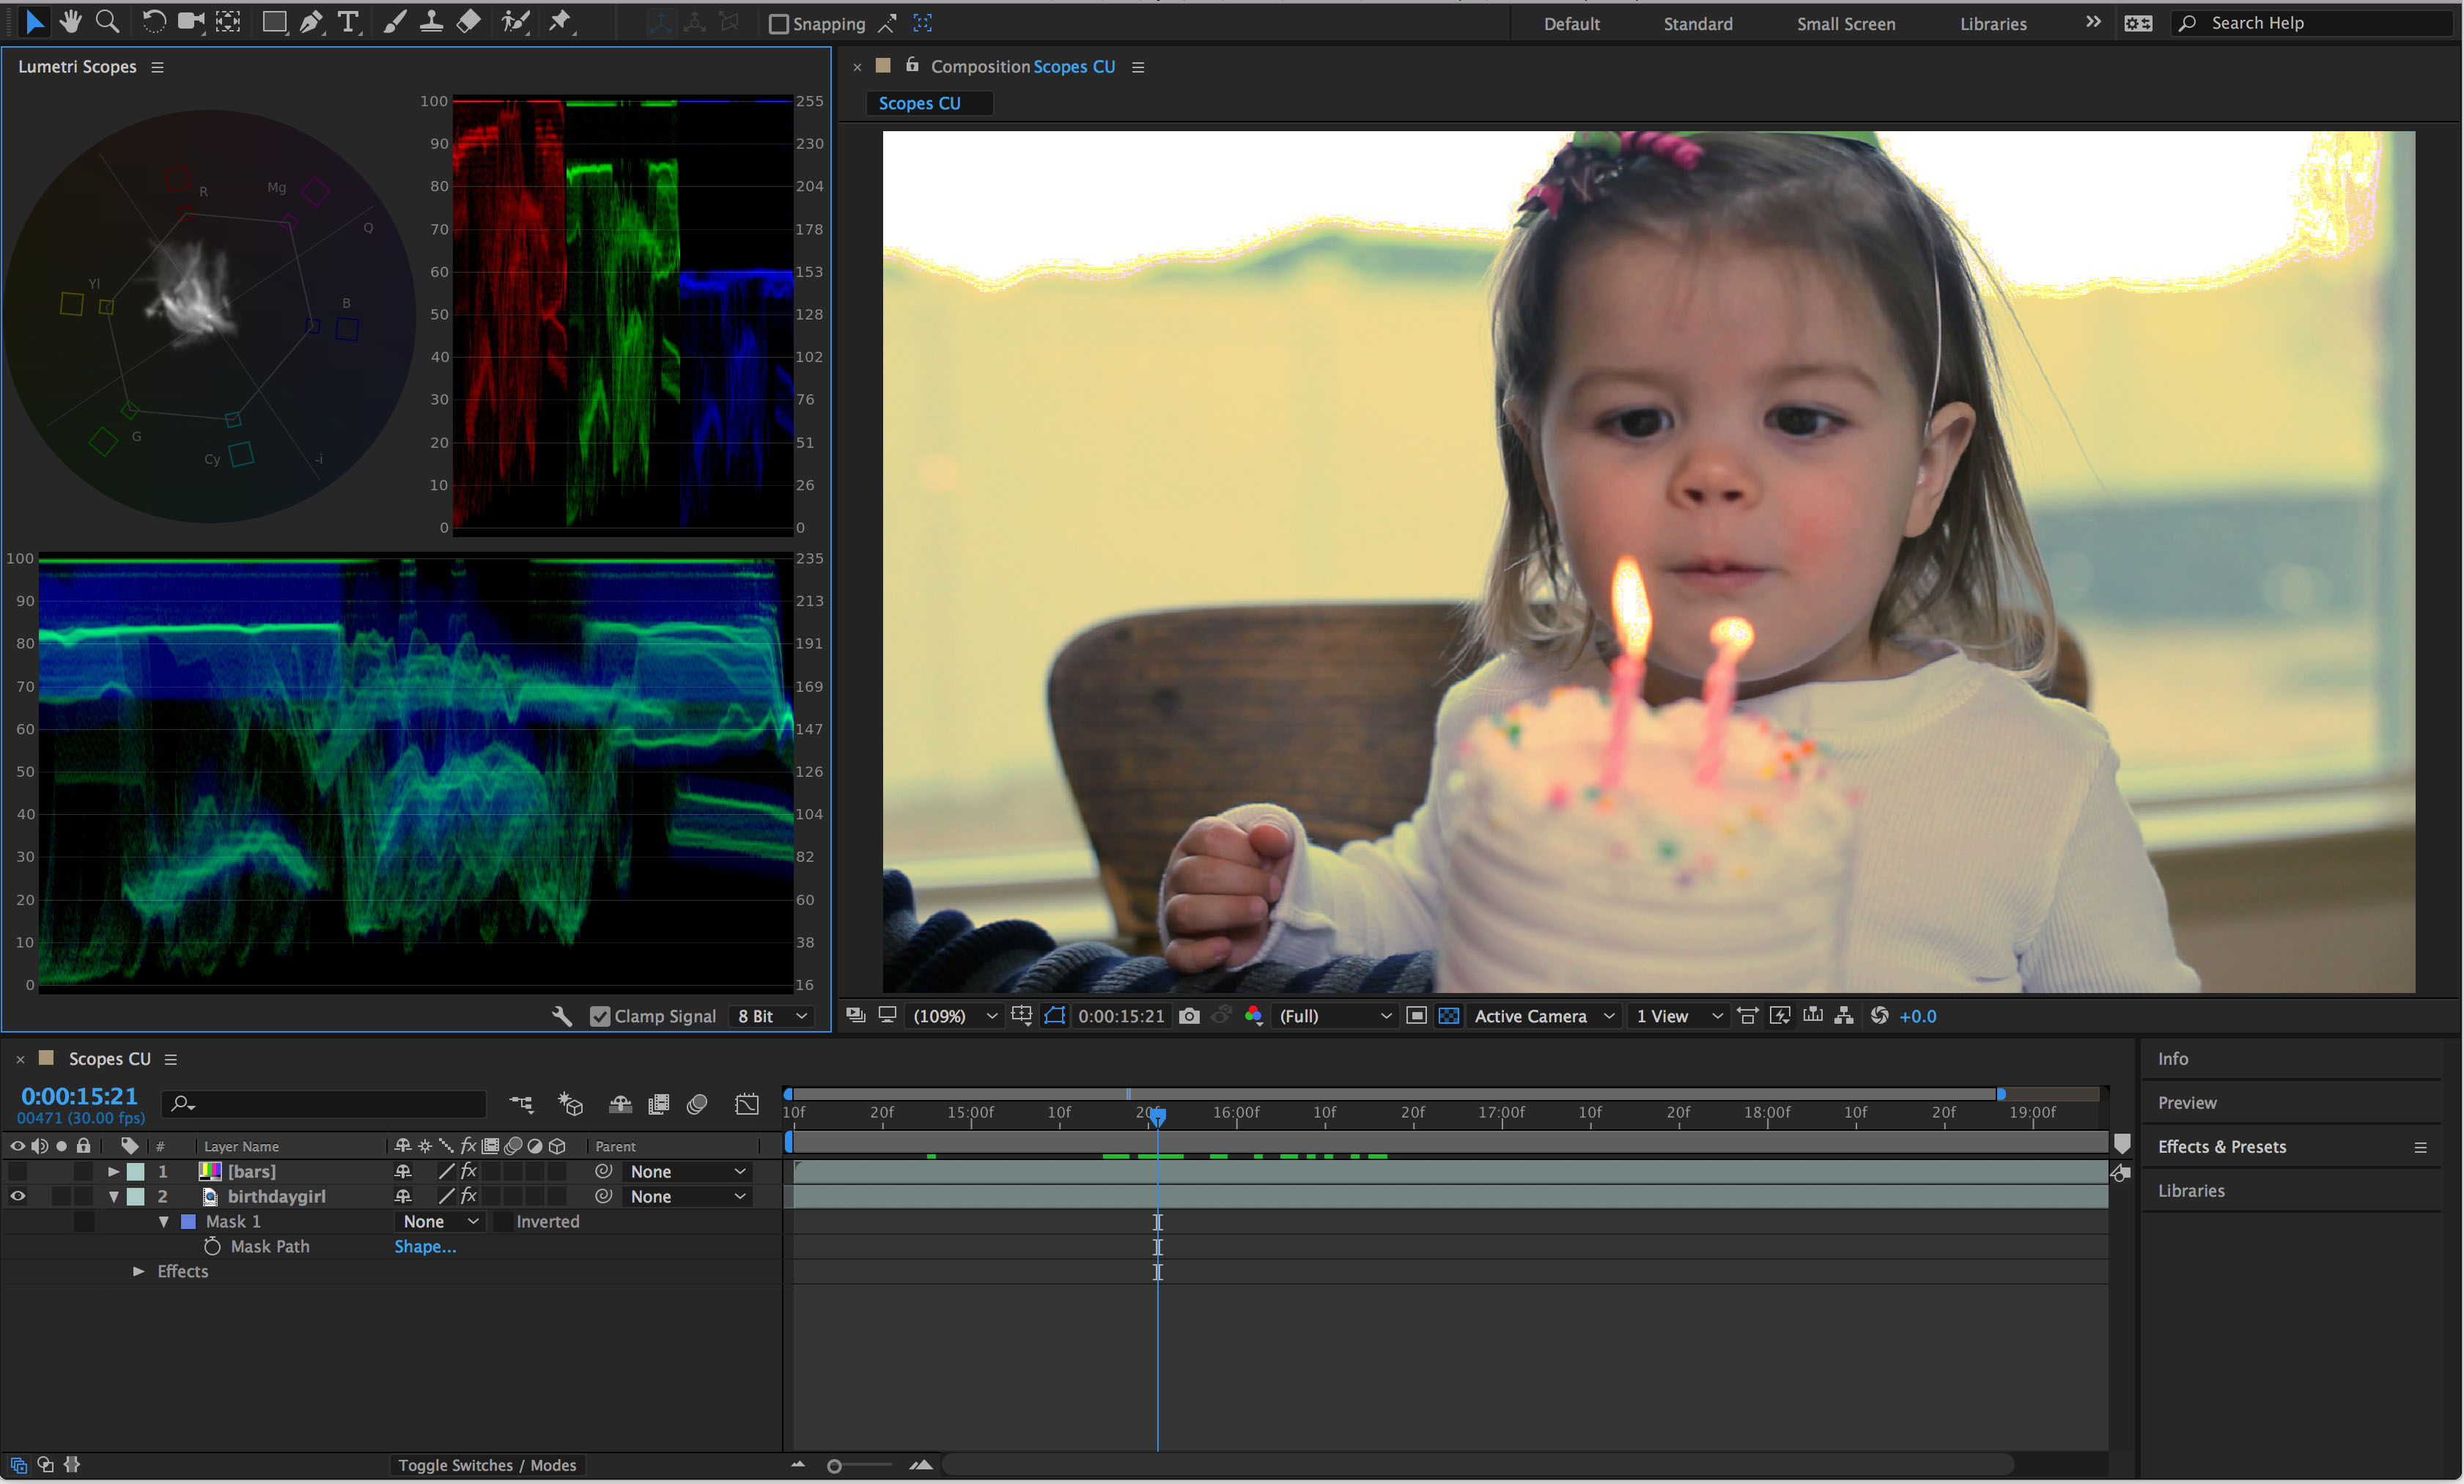
Task: Open the Parent dropdown for layer 1
Action: (x=679, y=1170)
